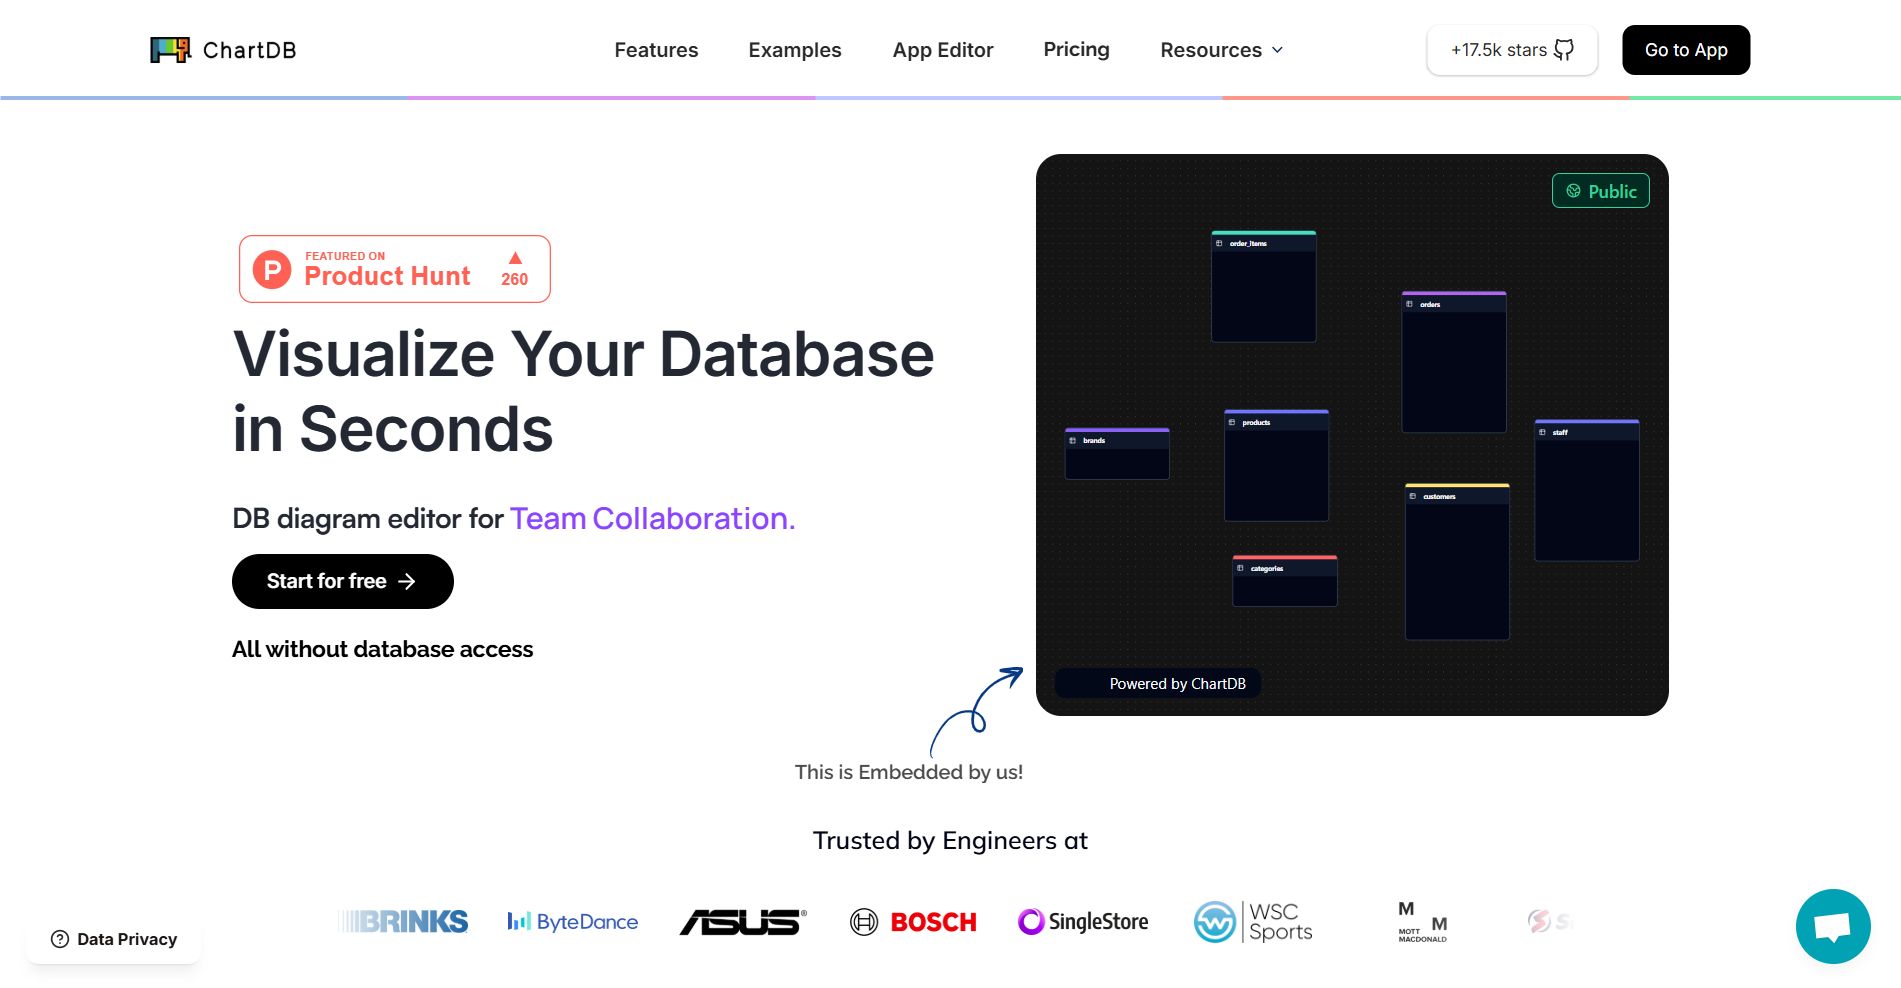Open the Data Privacy button
Viewport: 1901px width, 988px height.
[x=114, y=939]
